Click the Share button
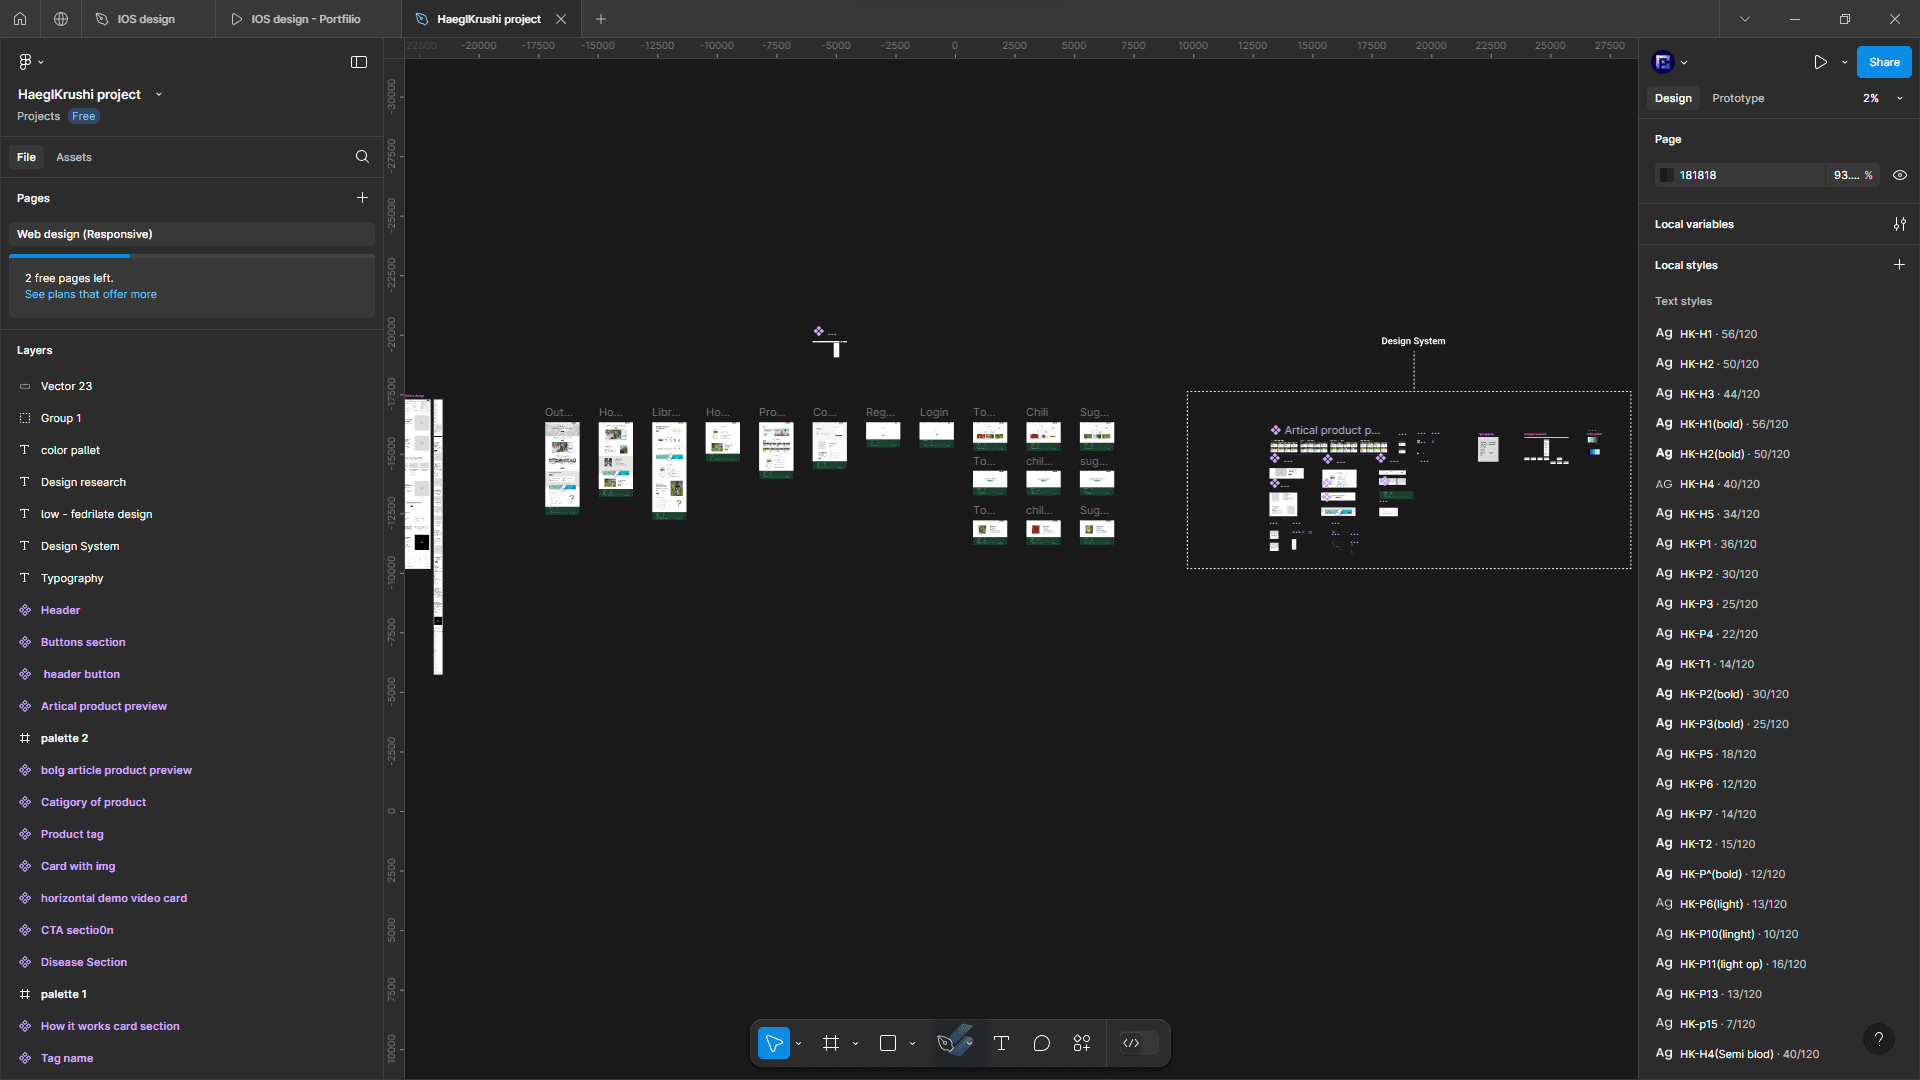This screenshot has height=1080, width=1920. click(x=1883, y=62)
